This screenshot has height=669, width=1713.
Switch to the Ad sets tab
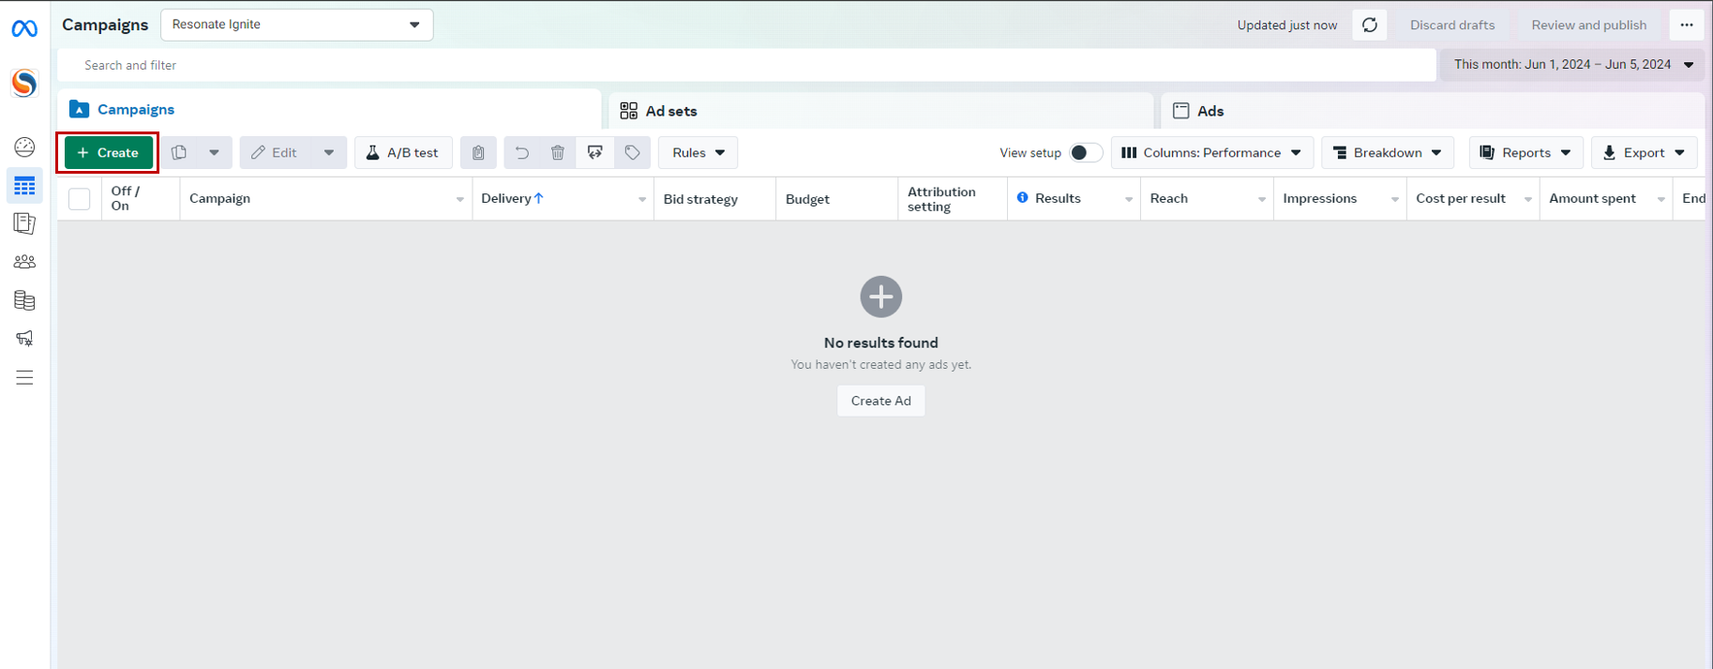pos(881,110)
